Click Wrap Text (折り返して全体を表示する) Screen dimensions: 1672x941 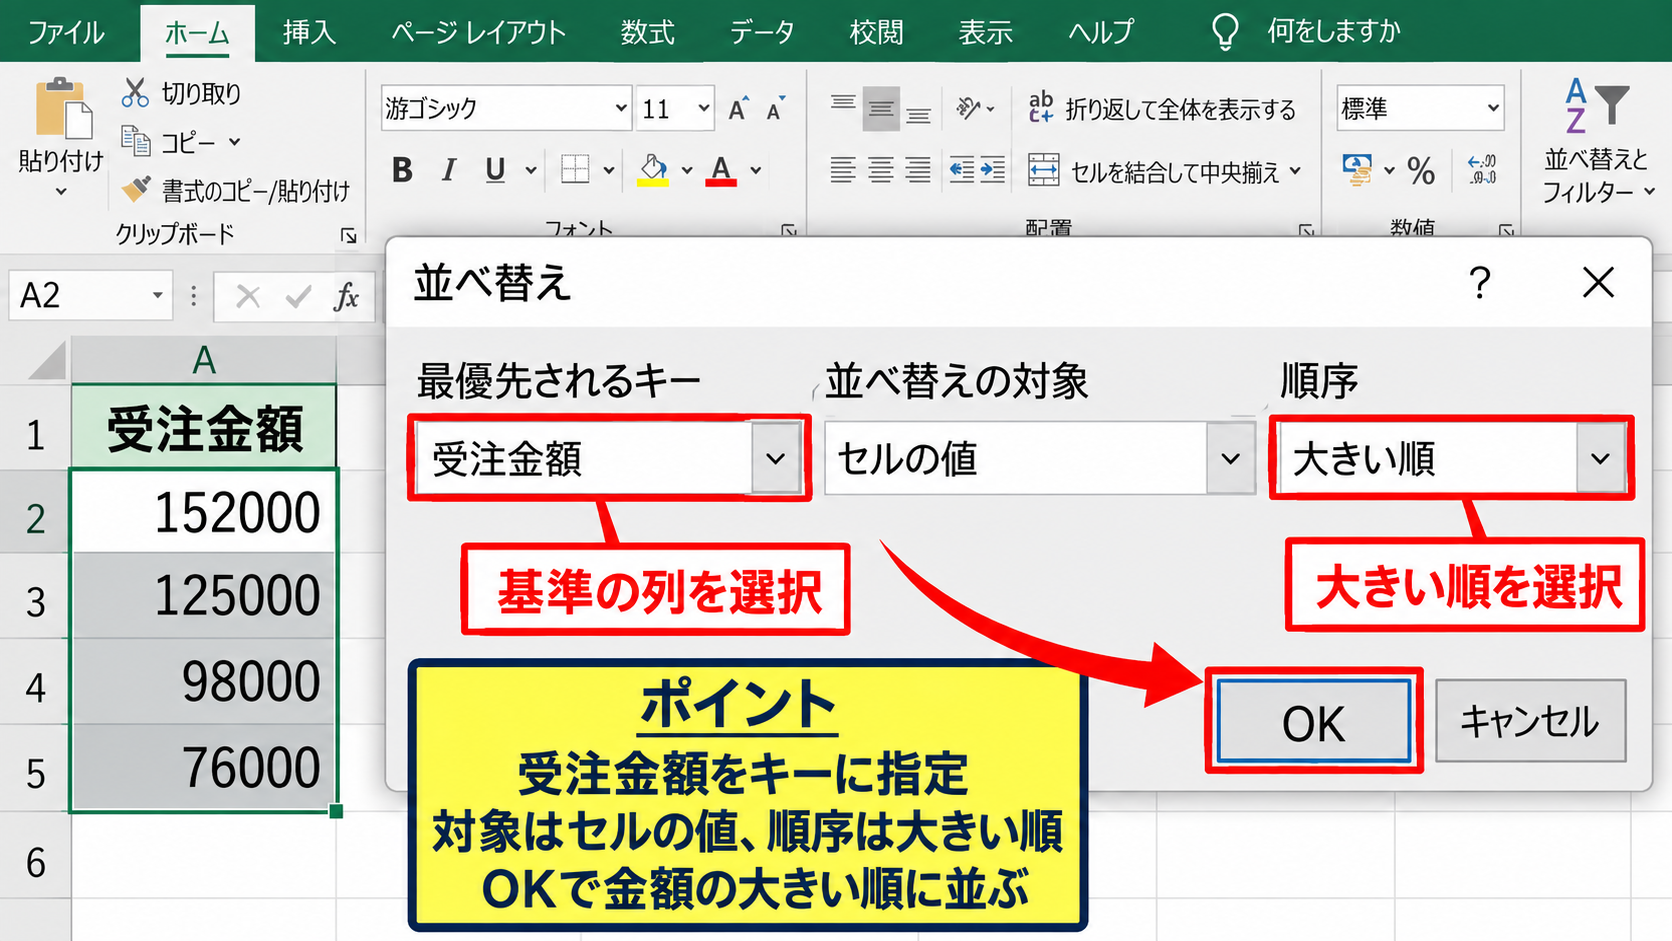(1162, 108)
